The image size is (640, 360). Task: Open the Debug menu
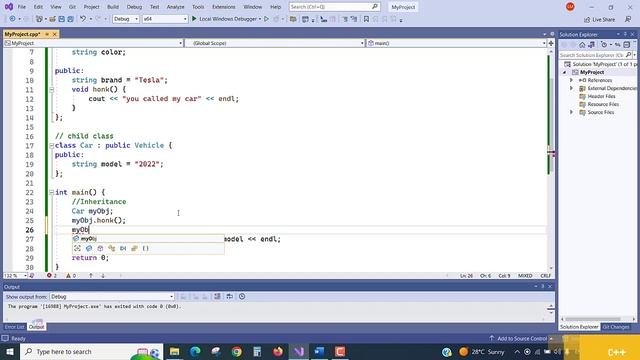(134, 7)
